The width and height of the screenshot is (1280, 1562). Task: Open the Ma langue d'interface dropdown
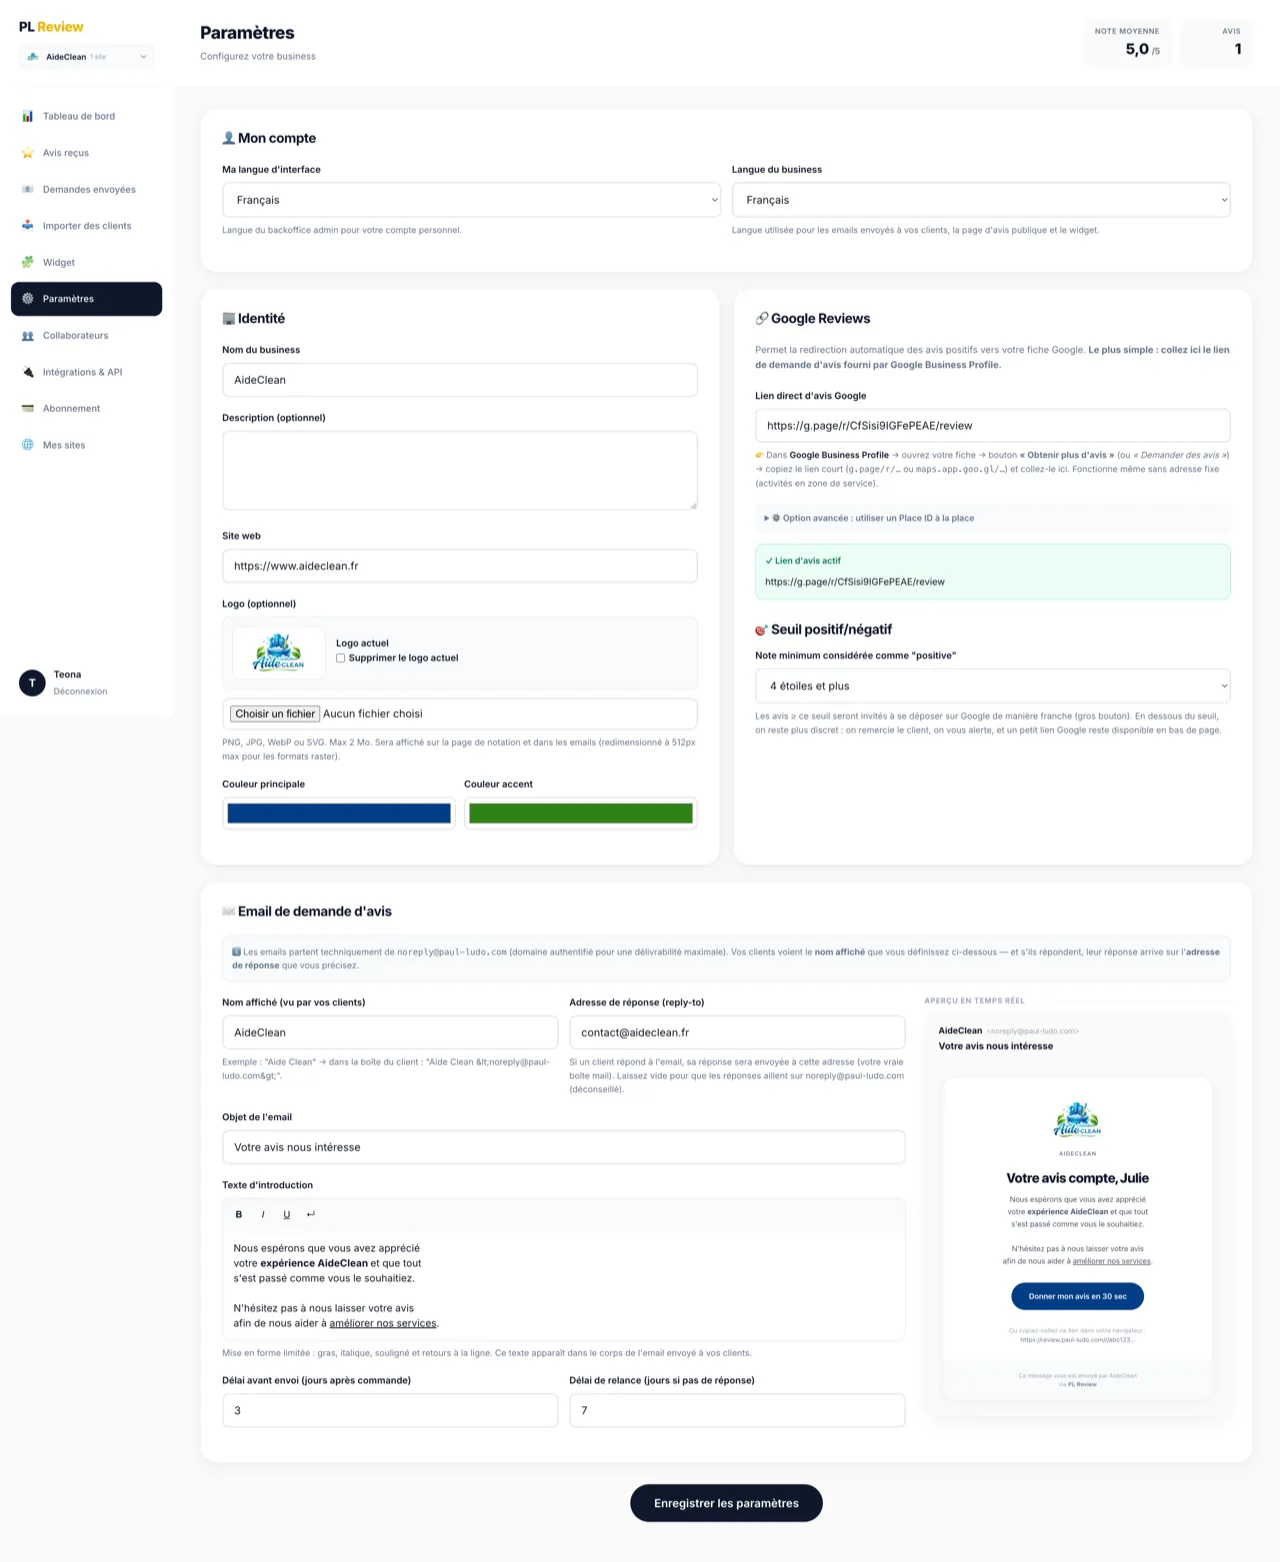click(x=471, y=200)
